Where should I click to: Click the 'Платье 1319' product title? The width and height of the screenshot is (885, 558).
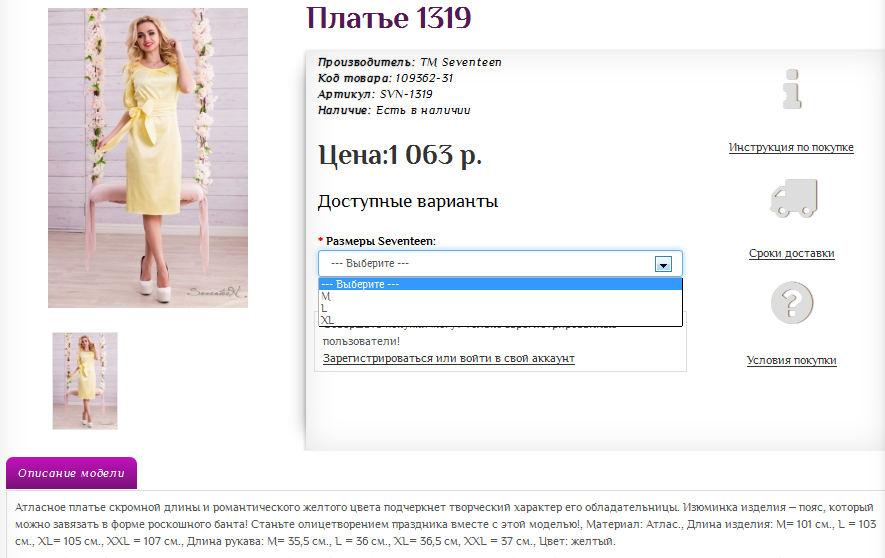(388, 18)
